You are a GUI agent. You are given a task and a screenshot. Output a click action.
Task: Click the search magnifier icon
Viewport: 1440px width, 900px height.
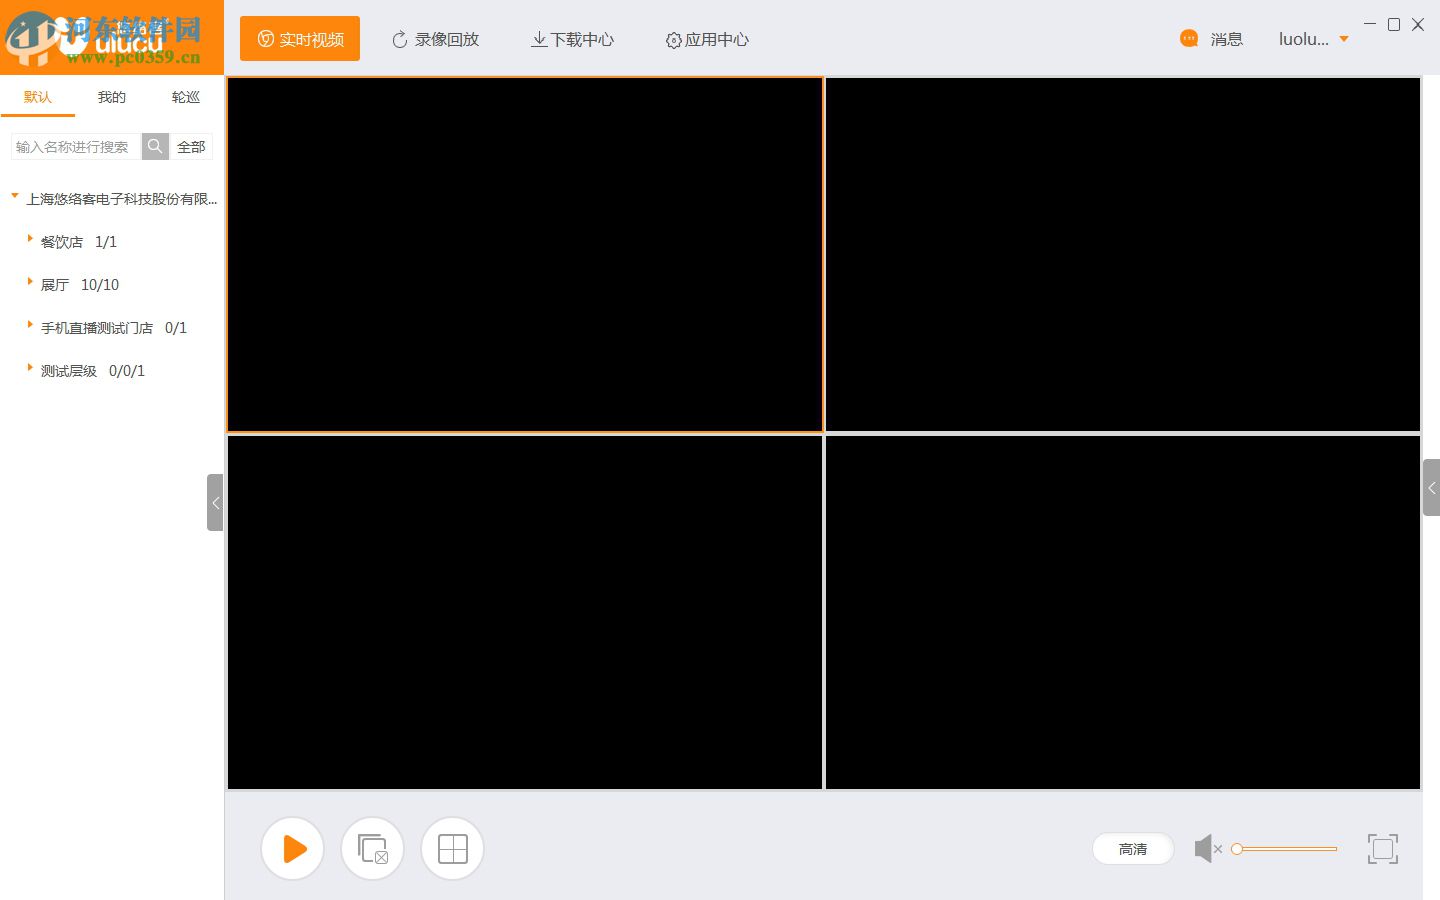pyautogui.click(x=155, y=146)
